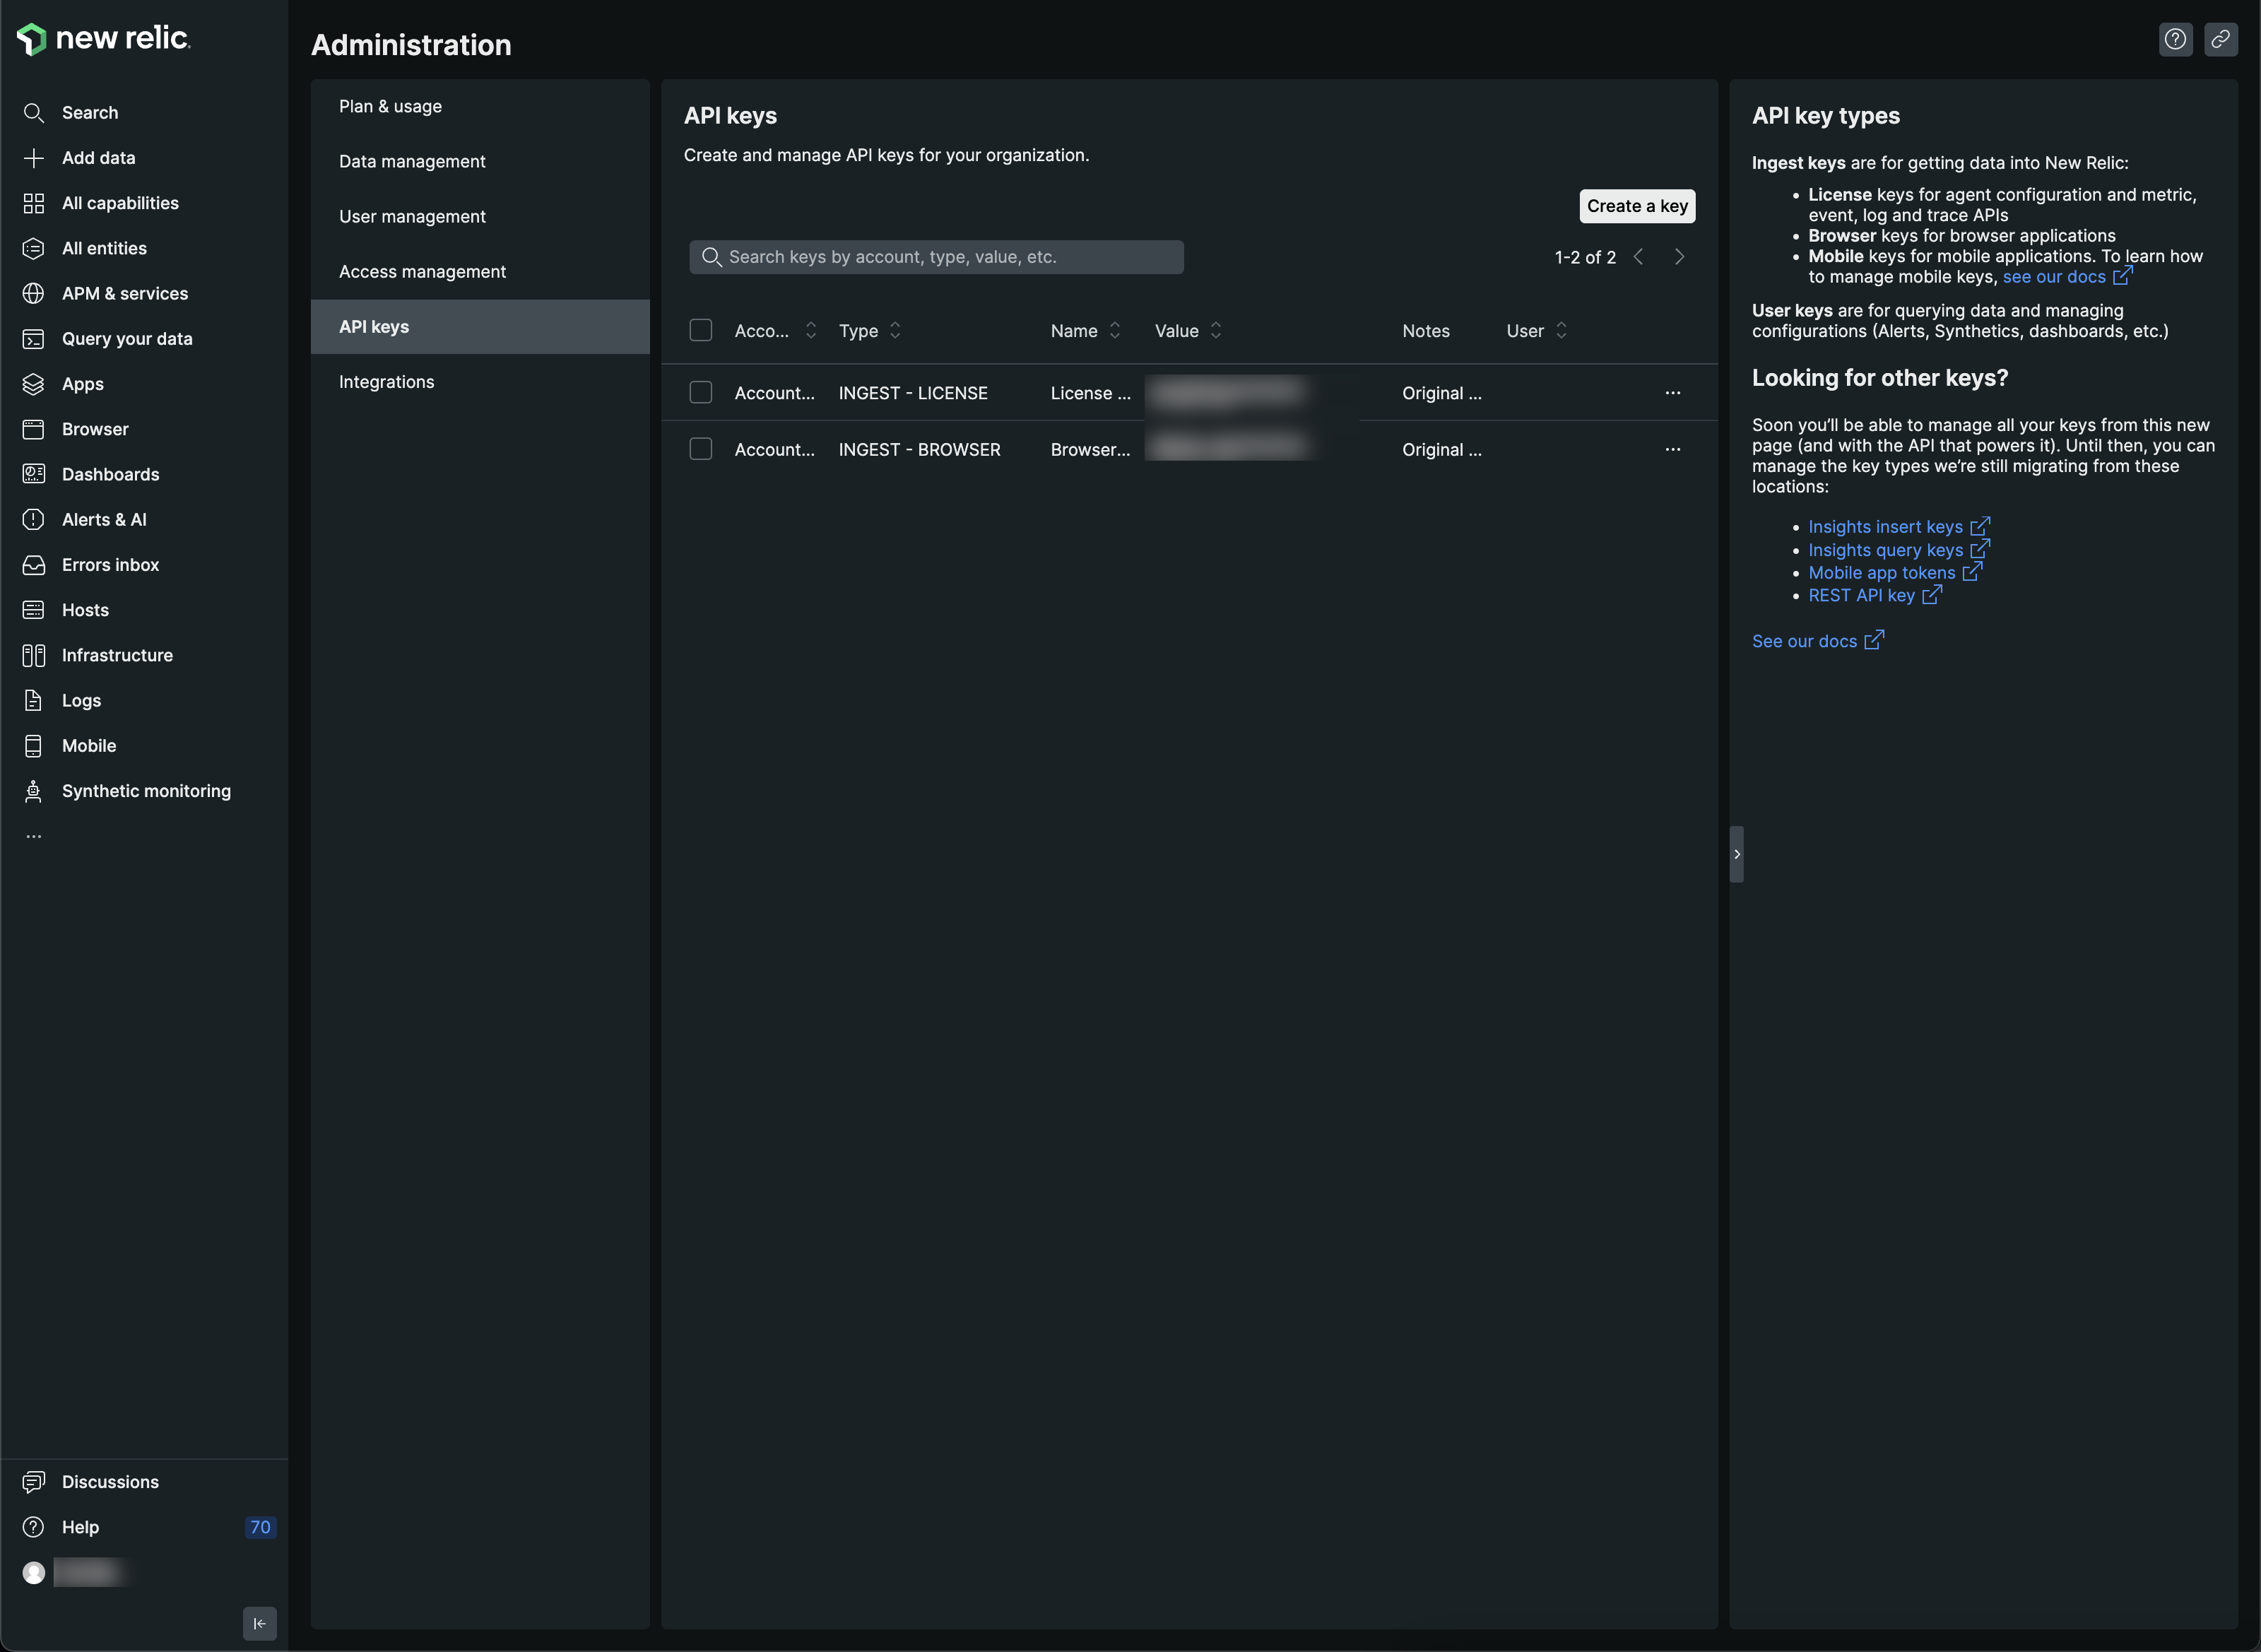2261x1652 pixels.
Task: Click the Mobile phone icon
Action: (34, 746)
